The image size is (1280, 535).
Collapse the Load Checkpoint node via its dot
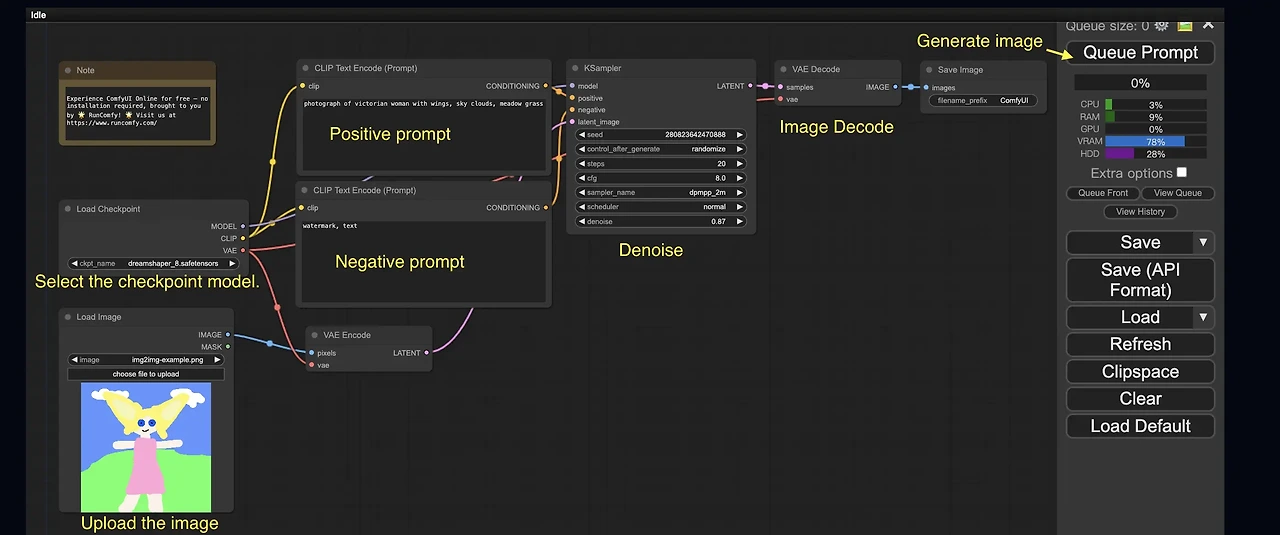[68, 209]
